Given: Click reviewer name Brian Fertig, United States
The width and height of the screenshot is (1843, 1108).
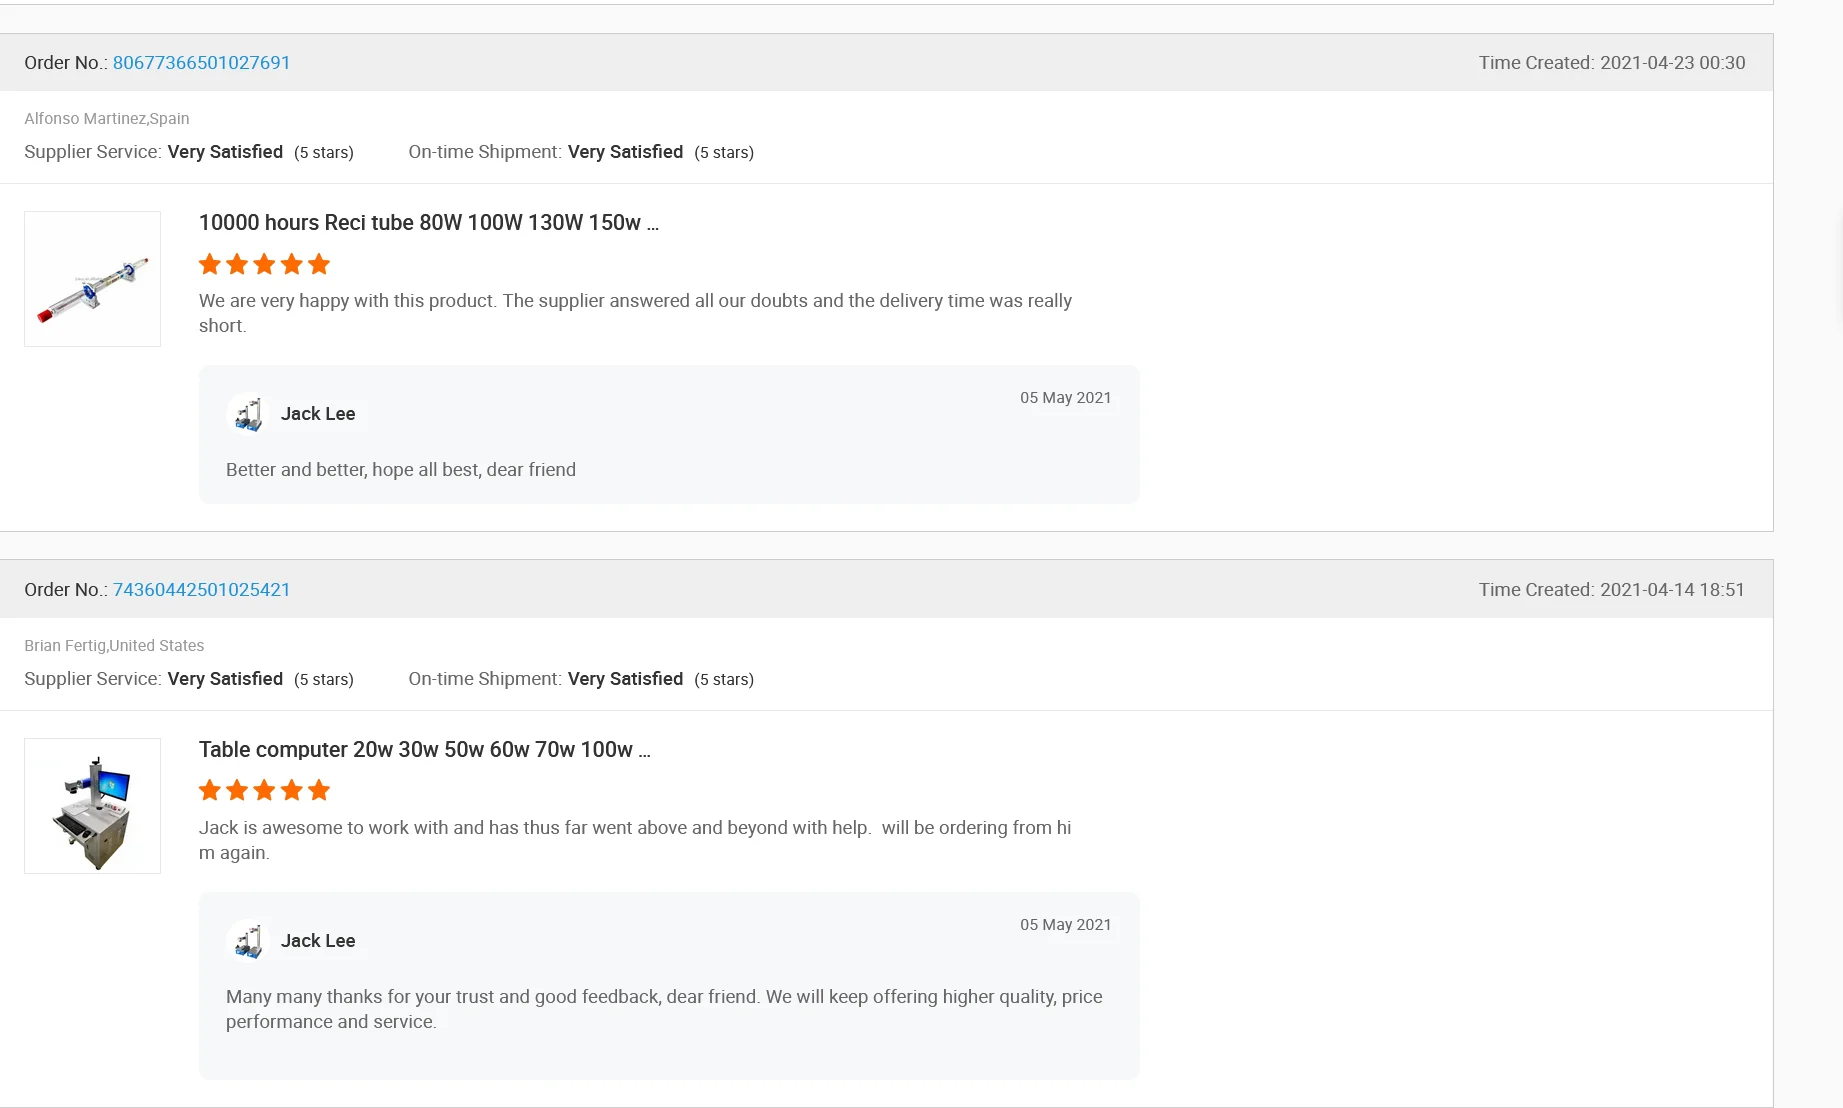Looking at the screenshot, I should click(x=114, y=646).
